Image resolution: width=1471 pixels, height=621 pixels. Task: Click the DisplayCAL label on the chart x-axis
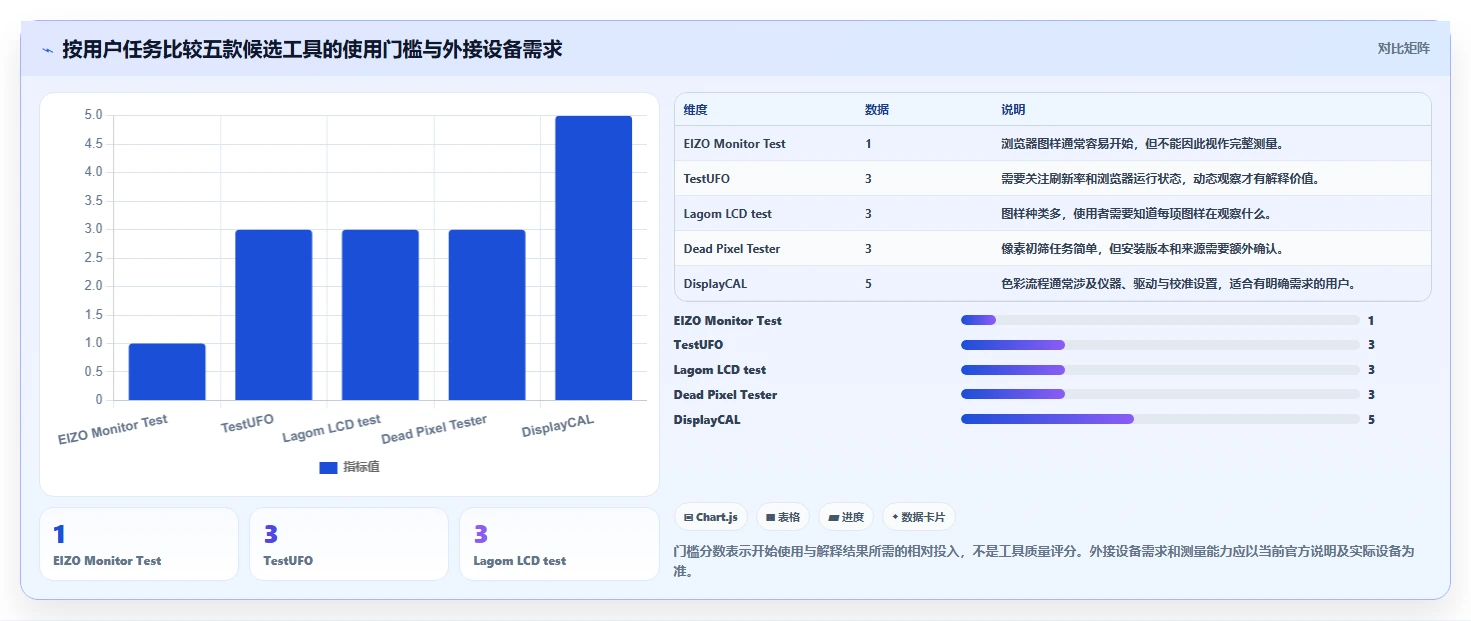coord(558,426)
